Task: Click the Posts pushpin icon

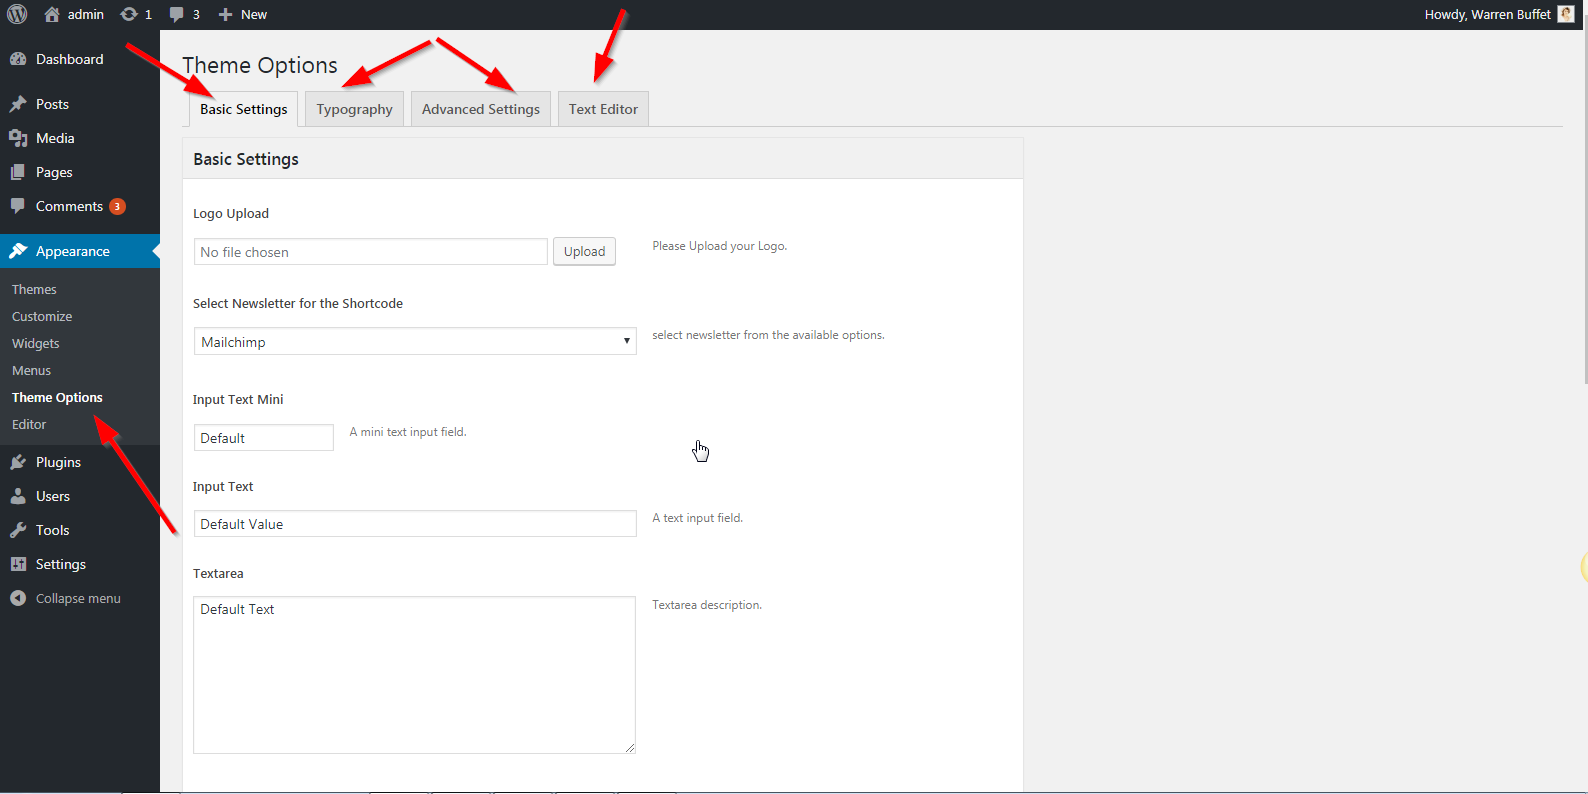Action: [18, 104]
